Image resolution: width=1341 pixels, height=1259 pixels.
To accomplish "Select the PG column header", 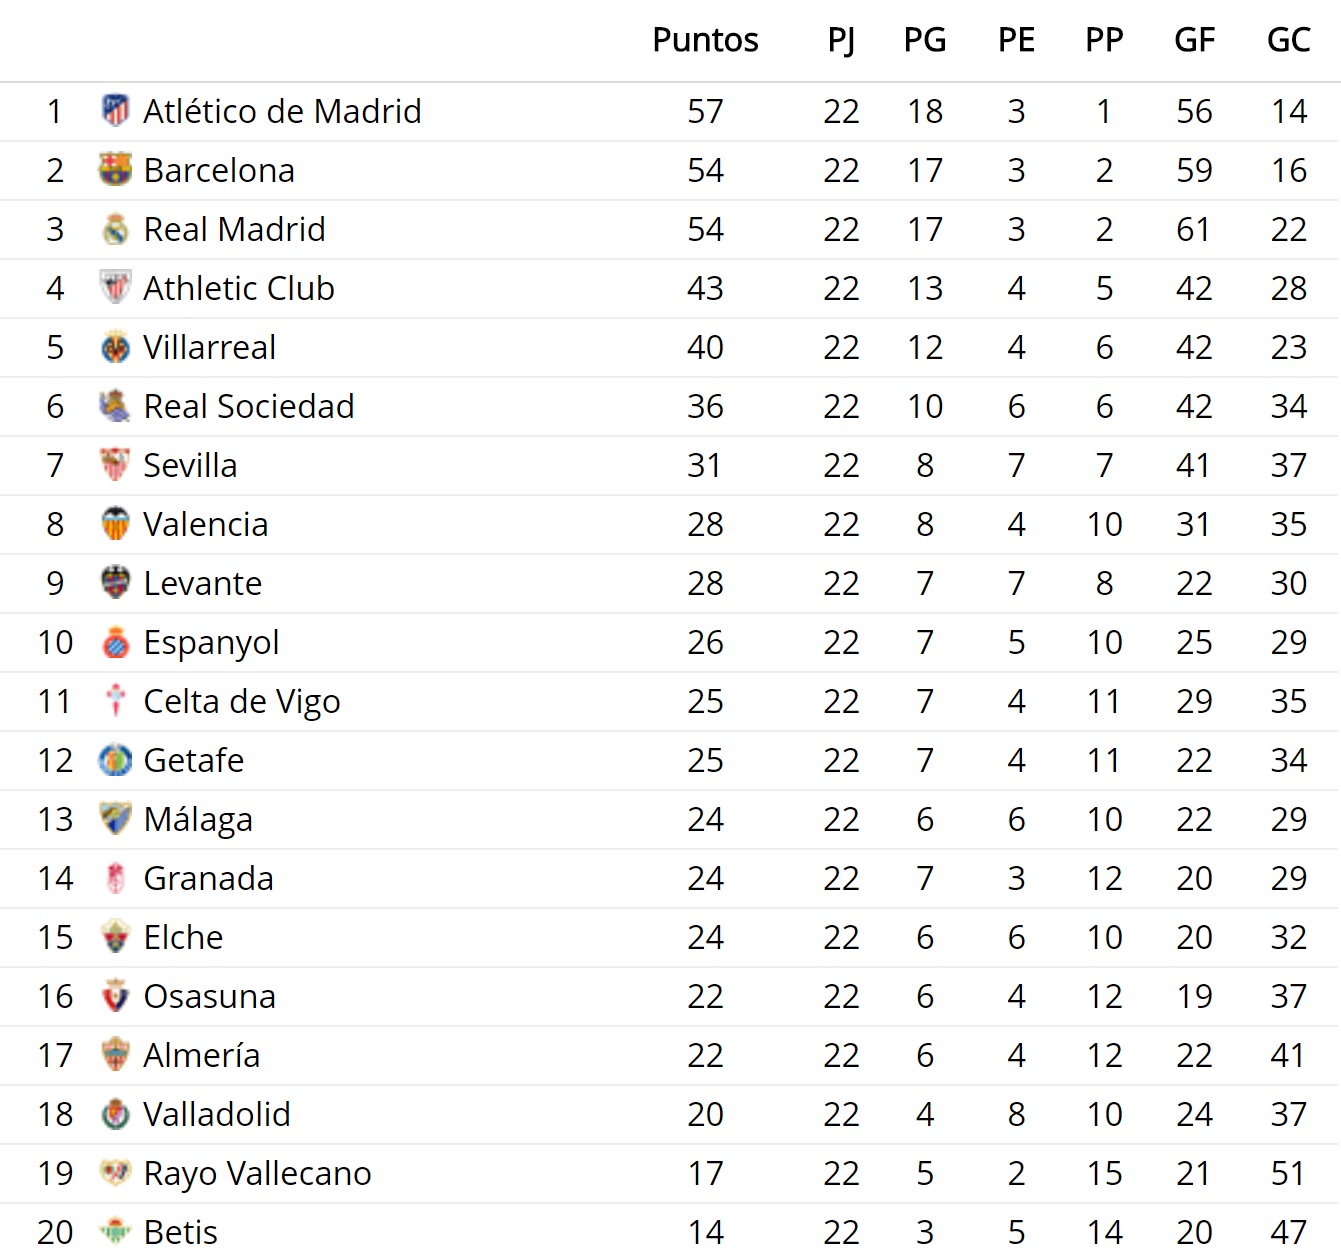I will [925, 40].
